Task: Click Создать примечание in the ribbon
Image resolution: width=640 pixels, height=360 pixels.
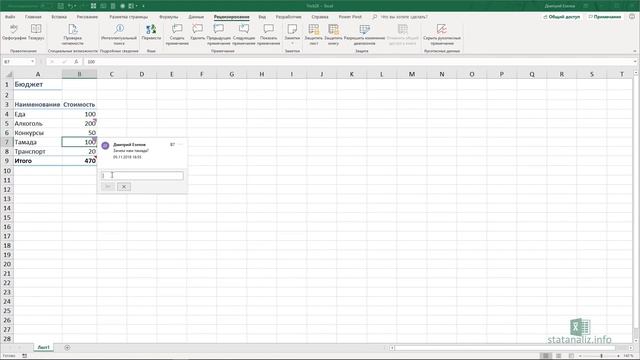Action: click(177, 34)
